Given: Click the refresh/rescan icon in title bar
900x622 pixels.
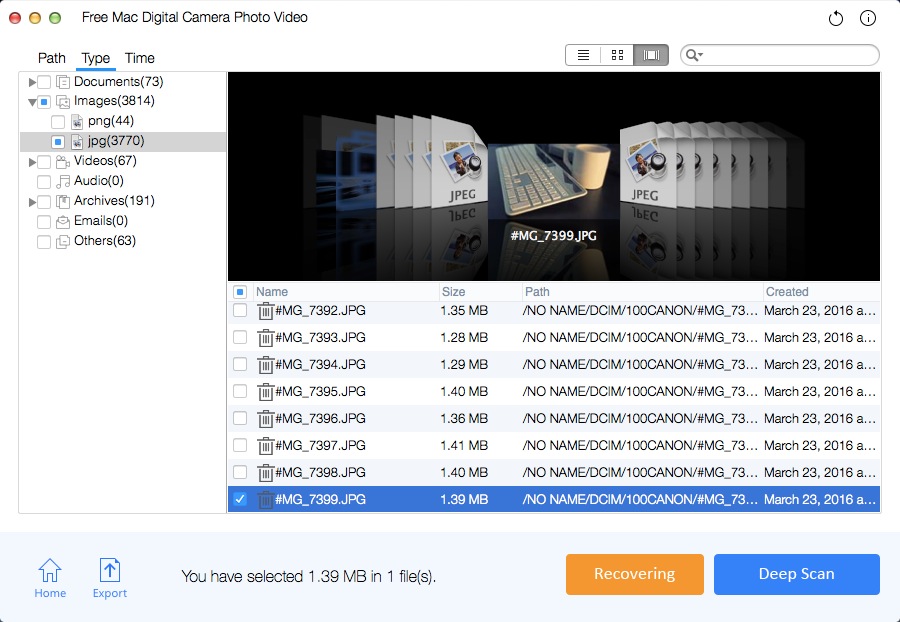Looking at the screenshot, I should pos(836,18).
